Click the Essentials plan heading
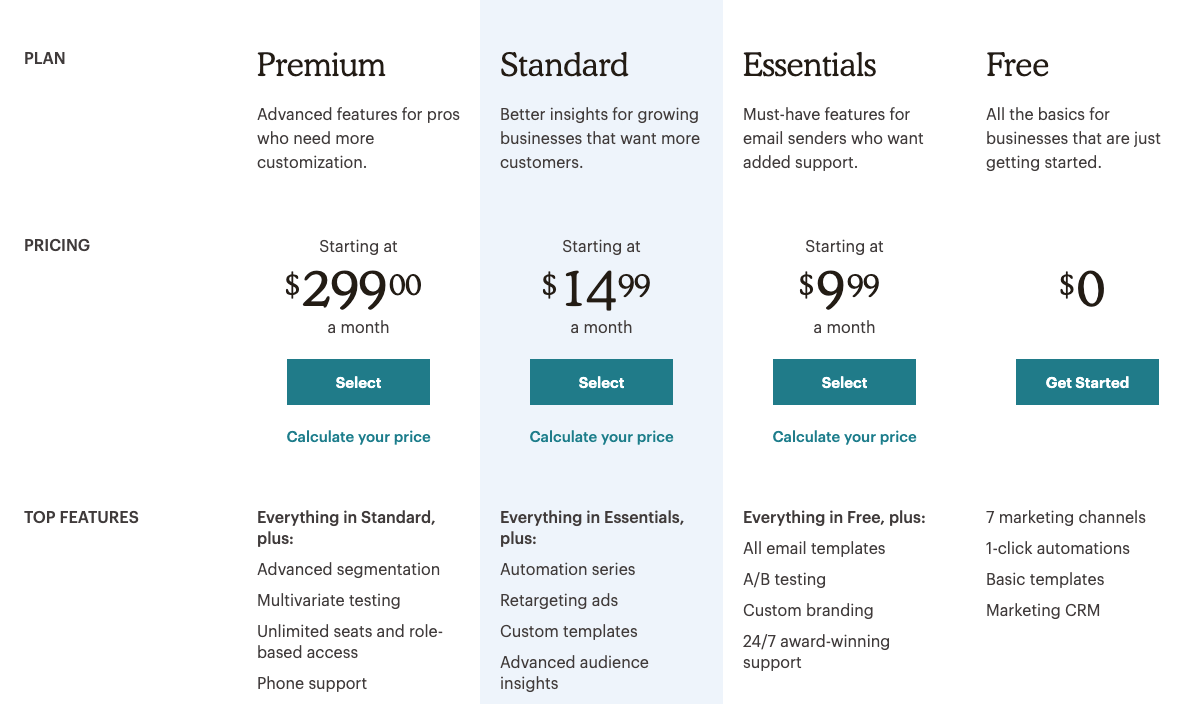1202x704 pixels. (809, 65)
